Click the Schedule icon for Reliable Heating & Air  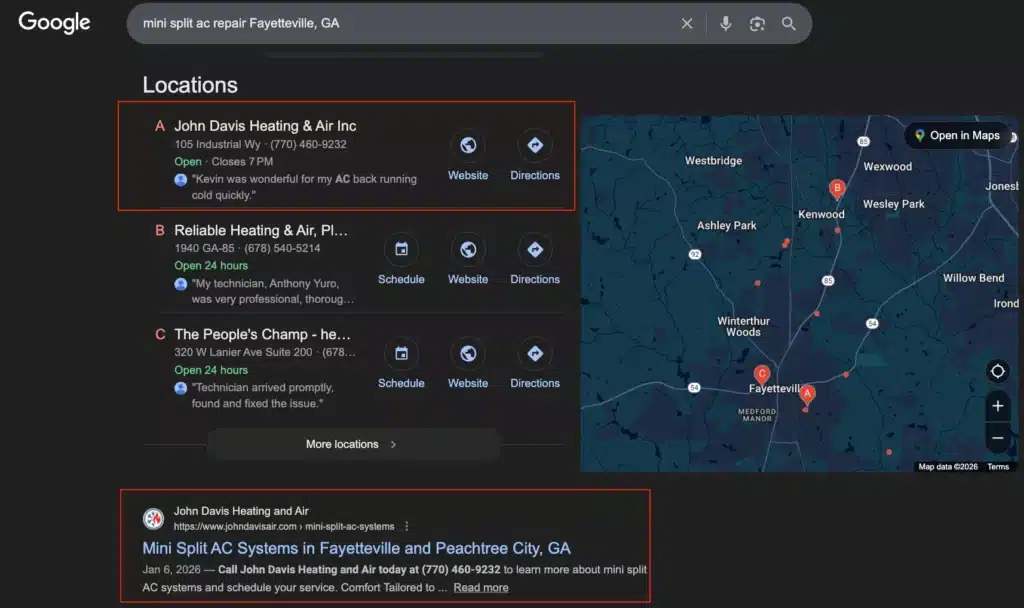pos(401,249)
